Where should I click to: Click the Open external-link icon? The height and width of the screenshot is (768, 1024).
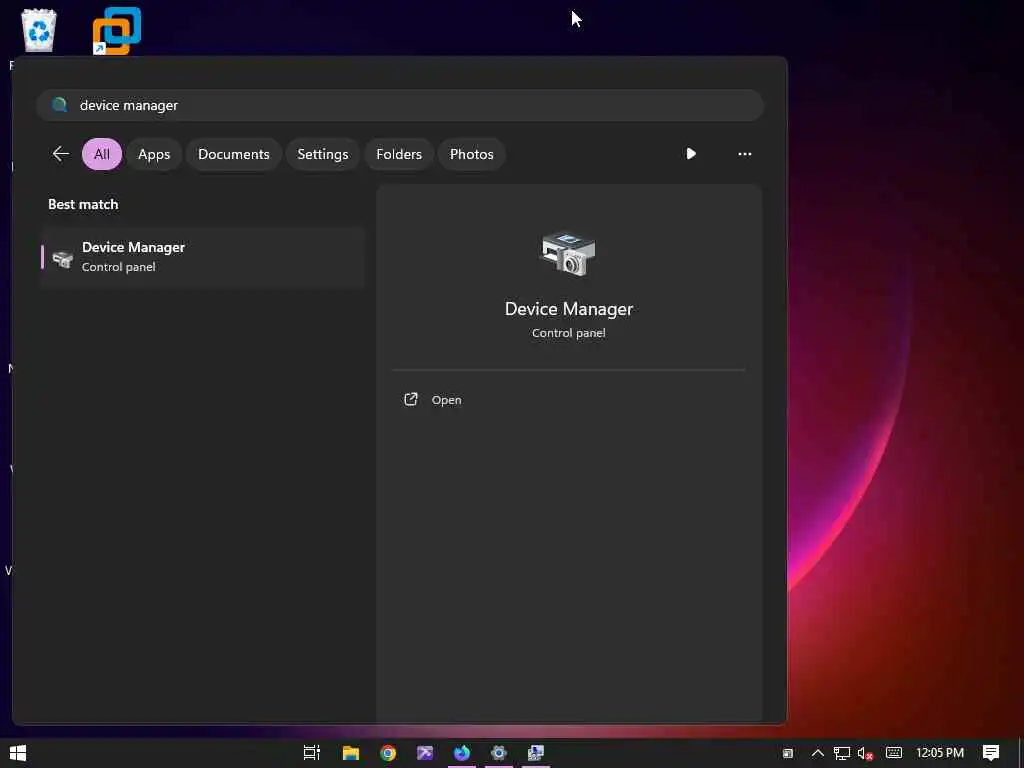click(411, 399)
